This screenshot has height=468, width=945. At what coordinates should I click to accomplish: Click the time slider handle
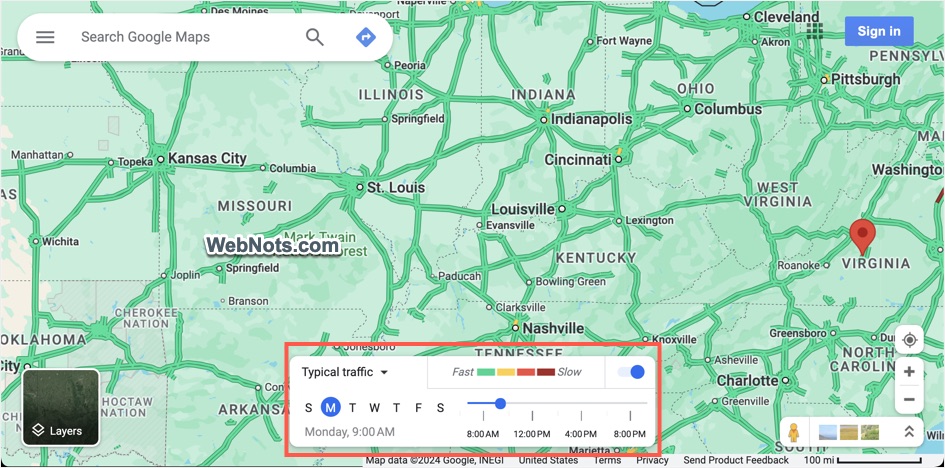coord(500,403)
